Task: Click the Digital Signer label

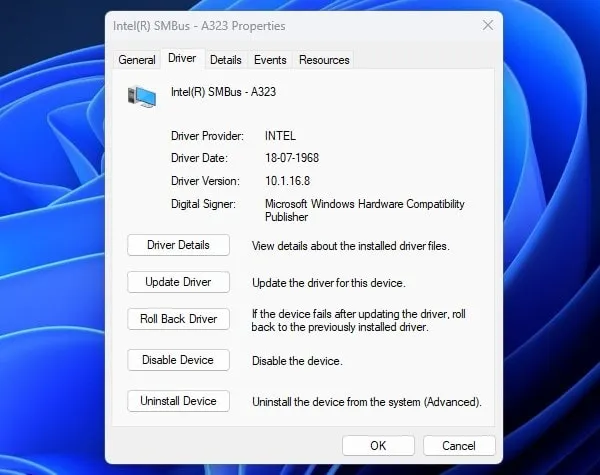Action: (x=203, y=204)
